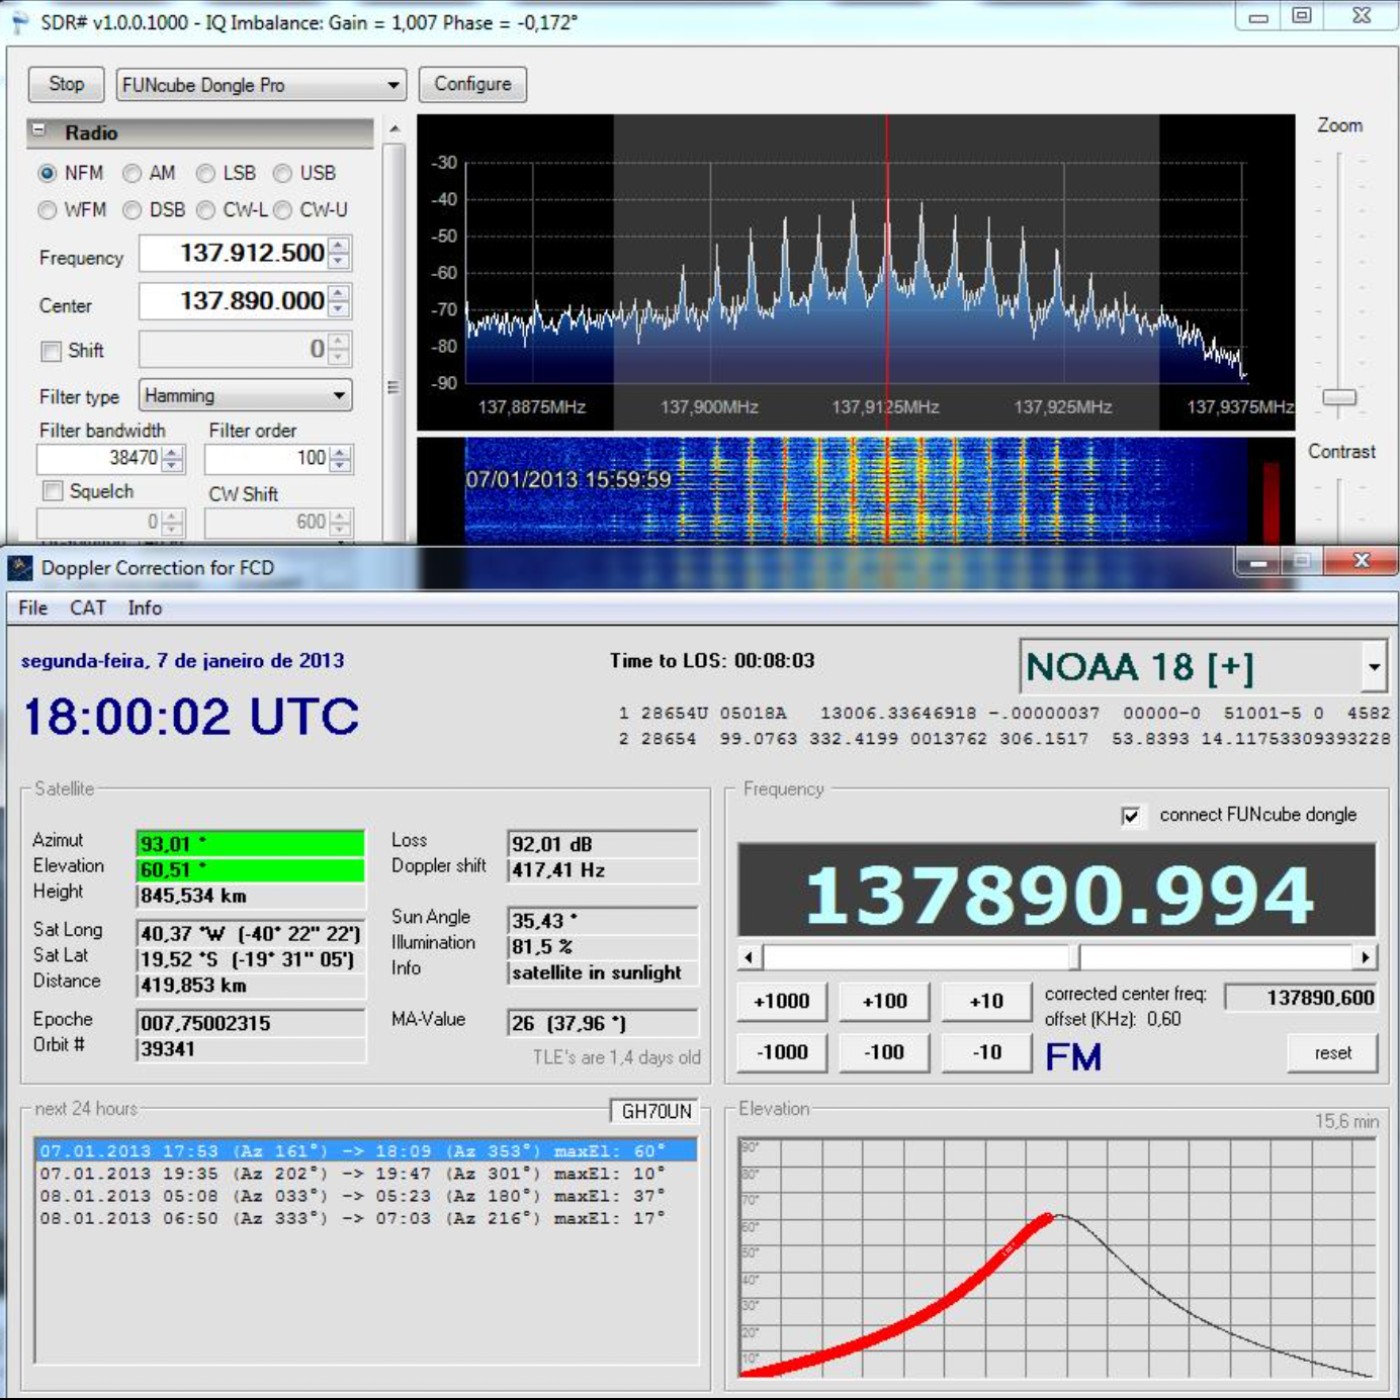Expand the Hamming filter type dropdown

(339, 396)
